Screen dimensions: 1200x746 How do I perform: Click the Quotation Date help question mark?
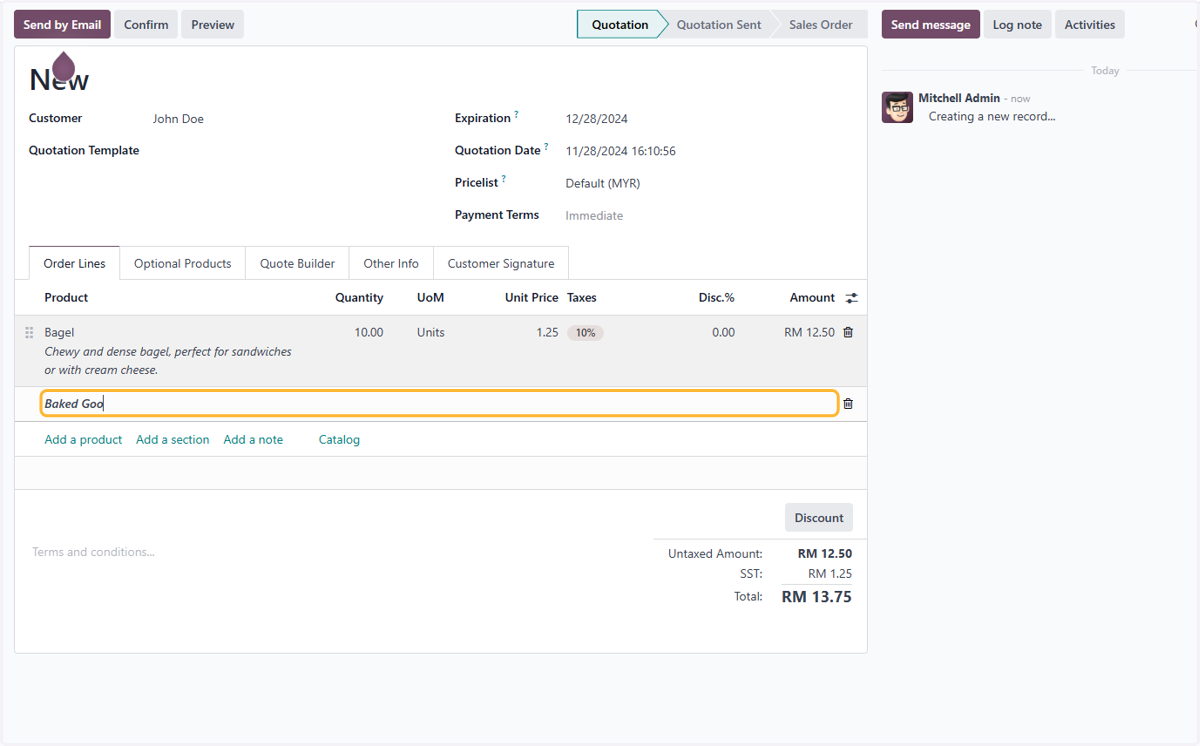pyautogui.click(x=546, y=147)
